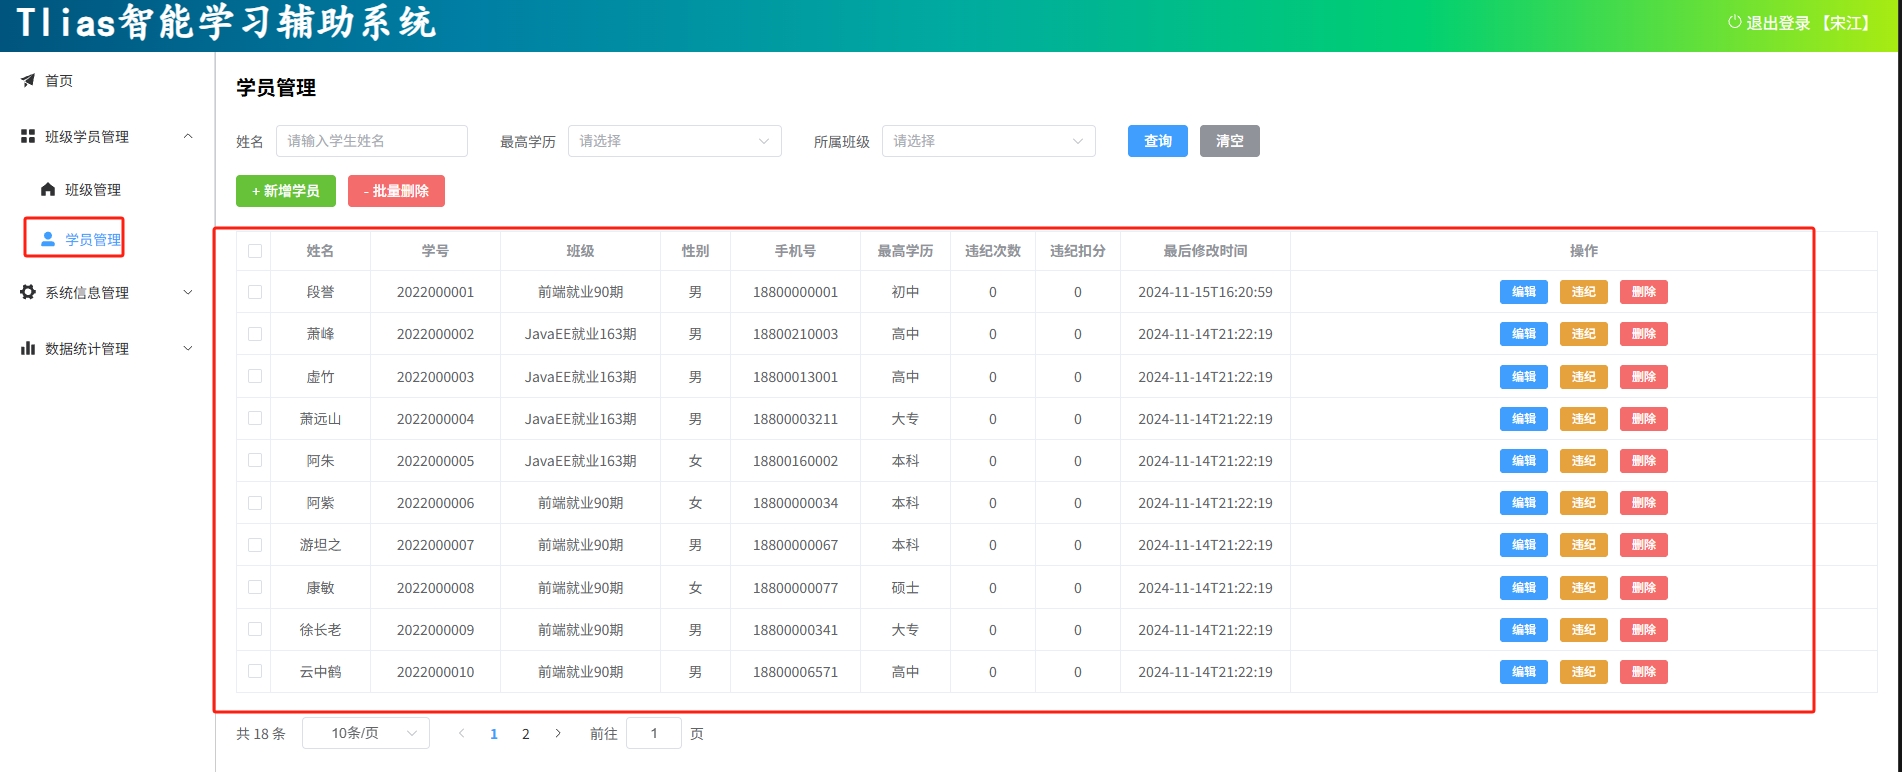Check the row checkbox for 云中鹤
The height and width of the screenshot is (772, 1902).
tap(255, 671)
